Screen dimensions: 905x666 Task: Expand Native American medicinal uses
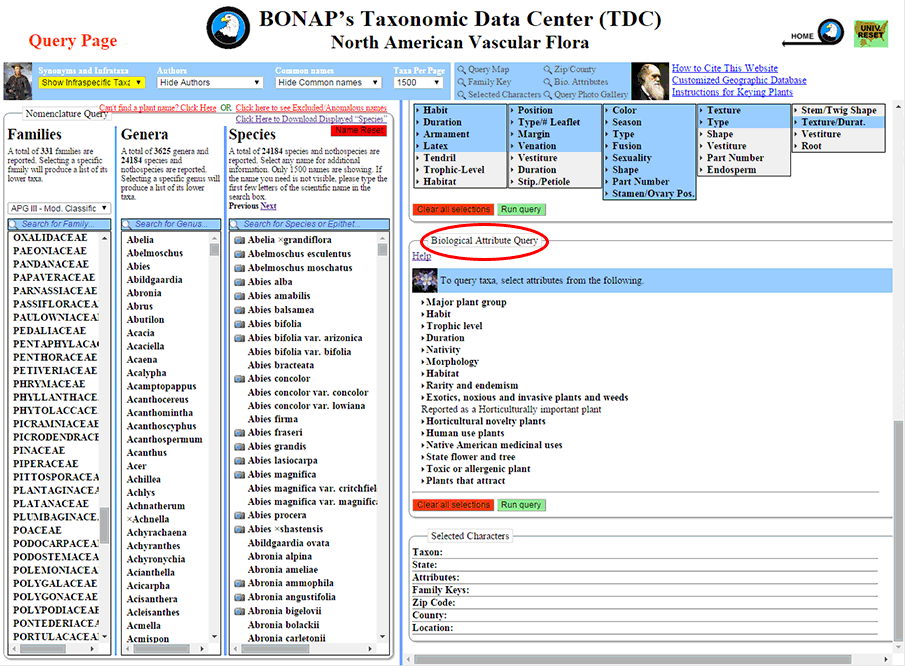(x=492, y=445)
